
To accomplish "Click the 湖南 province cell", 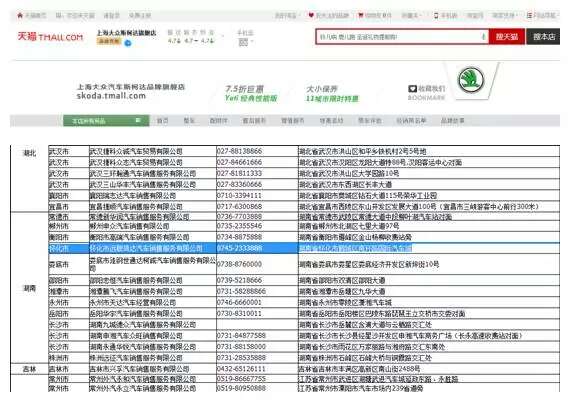I will [x=29, y=288].
